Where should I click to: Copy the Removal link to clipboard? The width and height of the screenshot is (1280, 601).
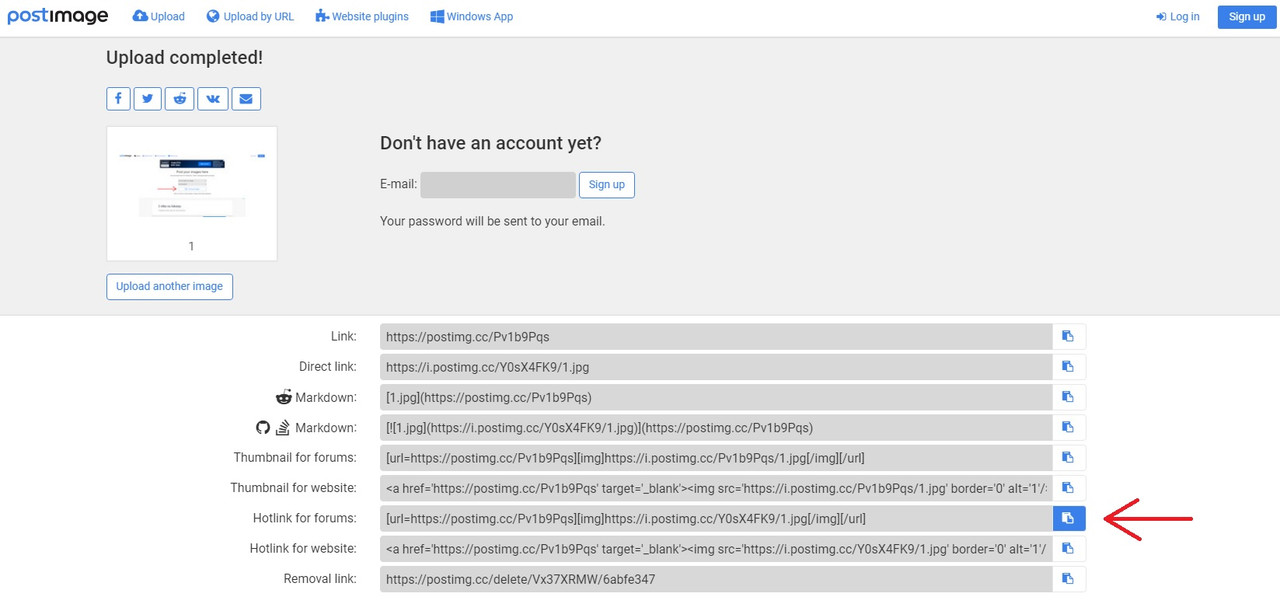1068,579
